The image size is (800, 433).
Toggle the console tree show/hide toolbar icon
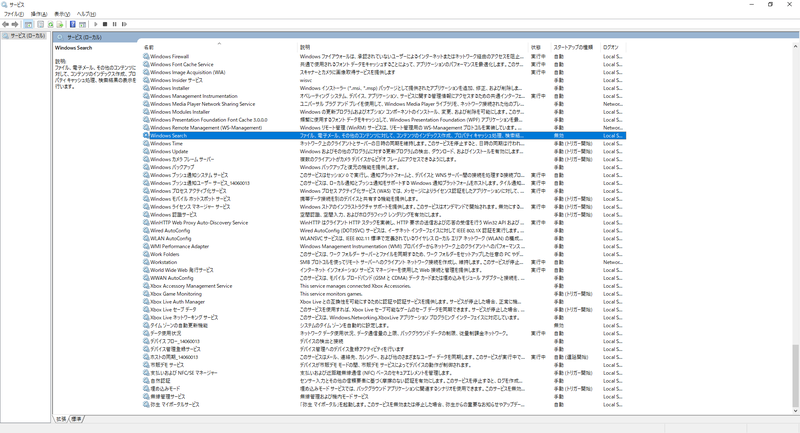click(x=29, y=24)
